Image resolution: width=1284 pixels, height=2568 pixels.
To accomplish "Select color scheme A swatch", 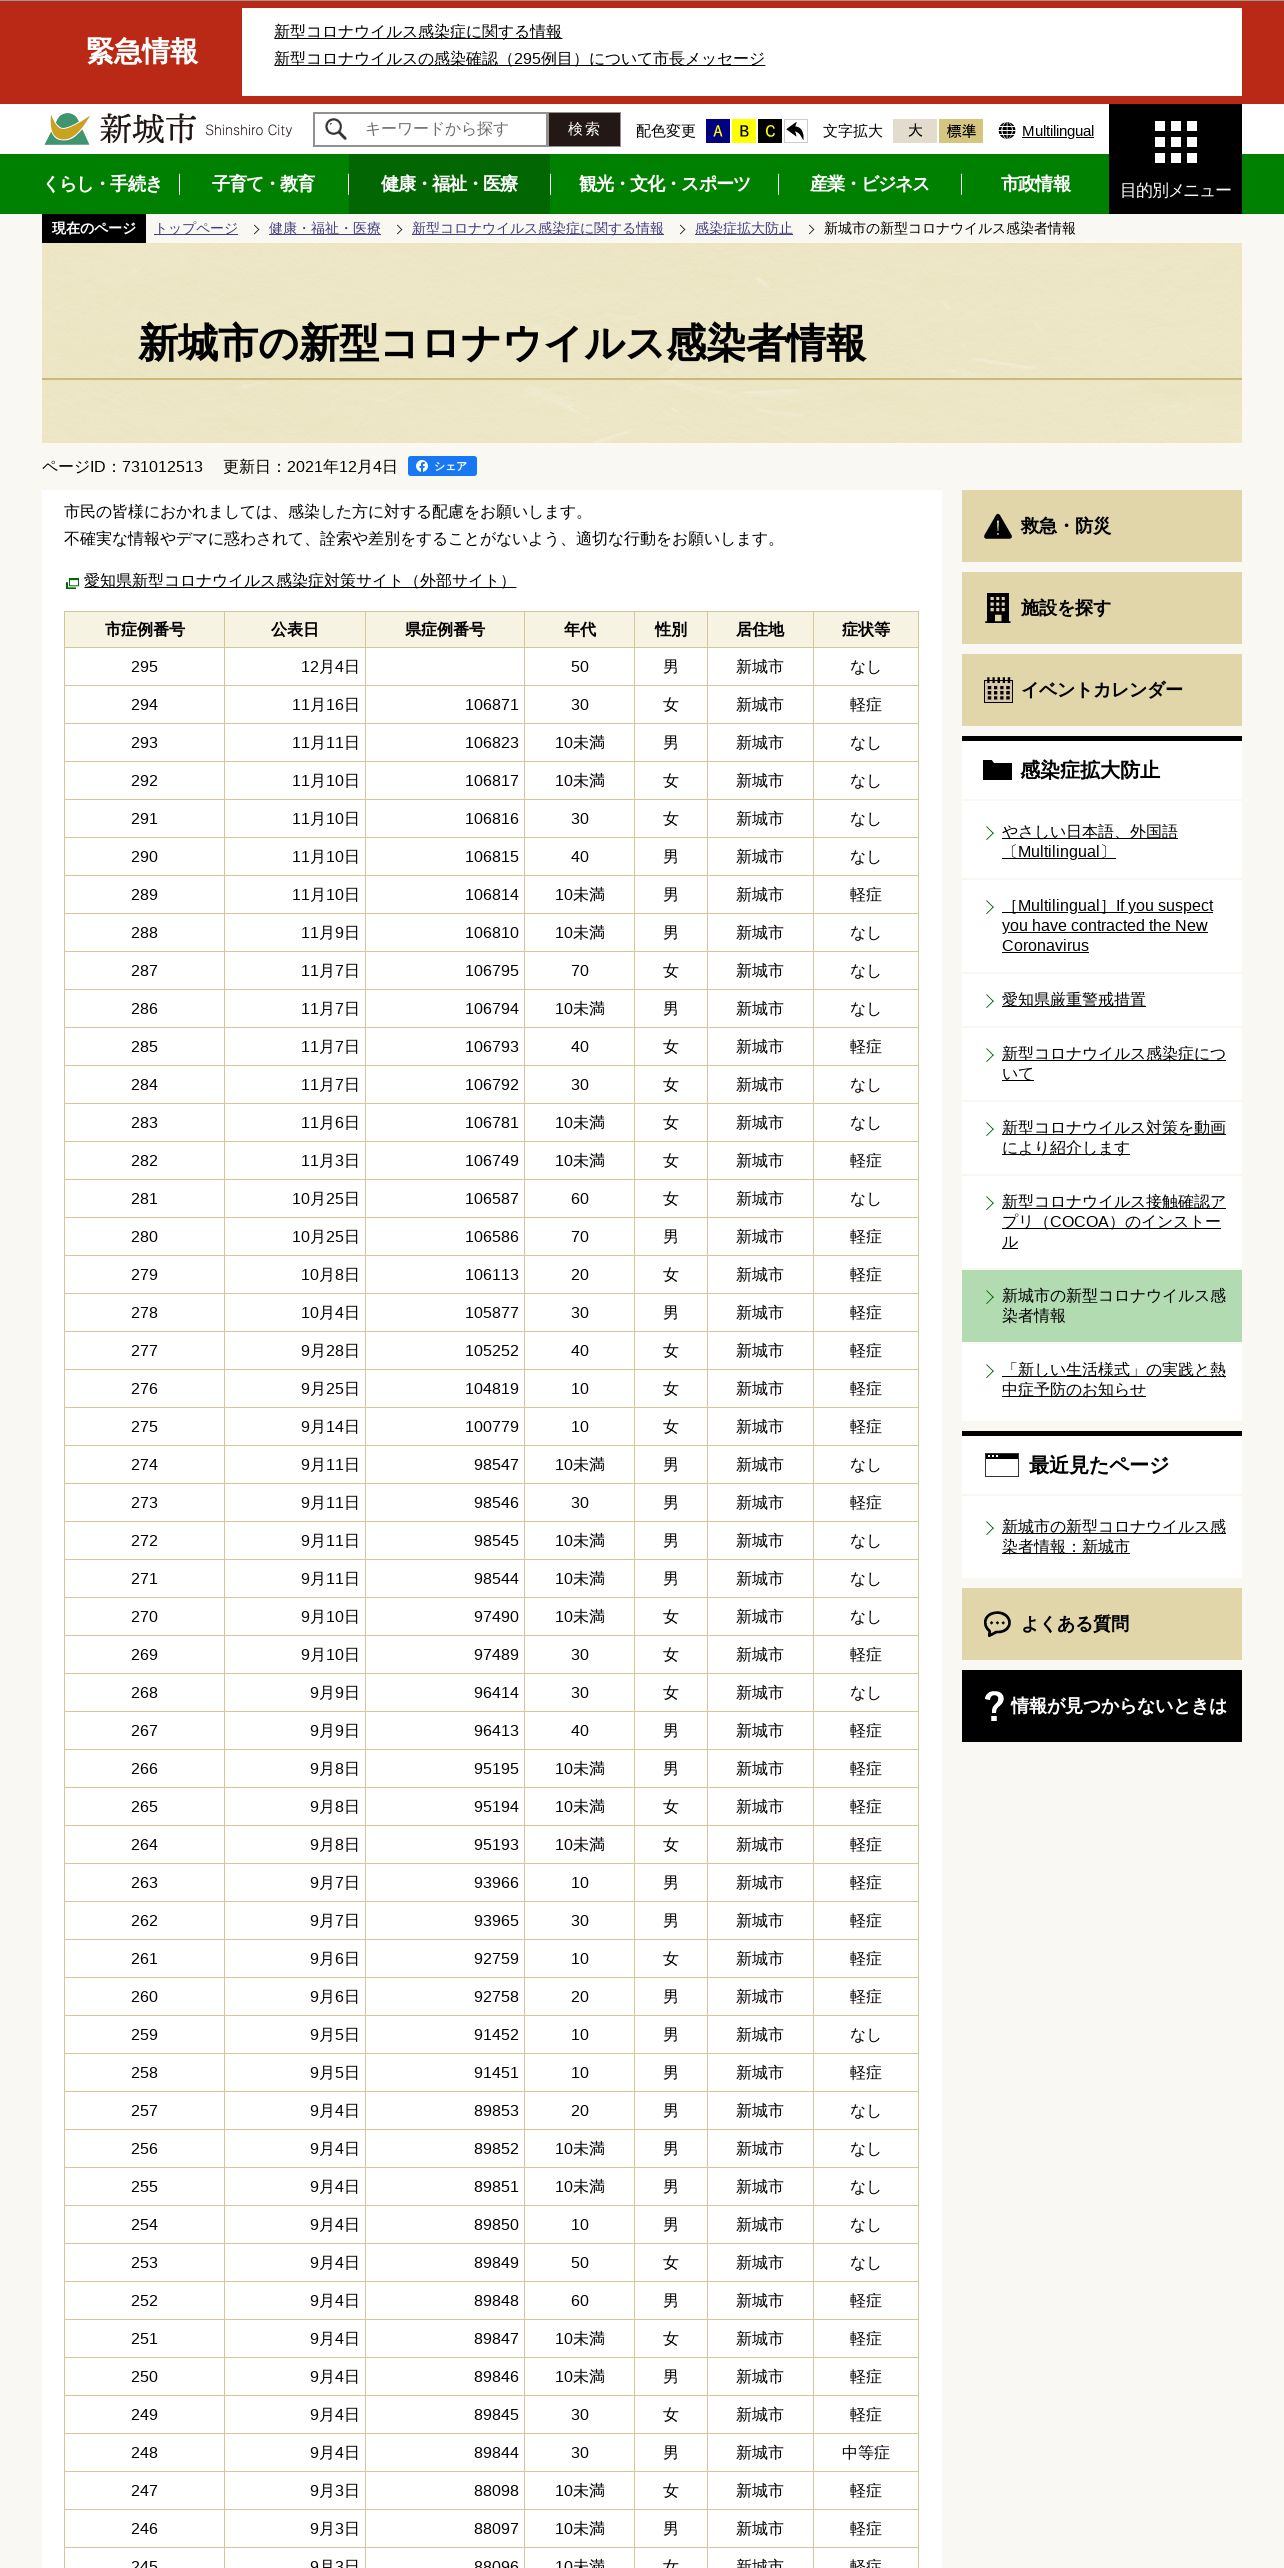I will (717, 131).
